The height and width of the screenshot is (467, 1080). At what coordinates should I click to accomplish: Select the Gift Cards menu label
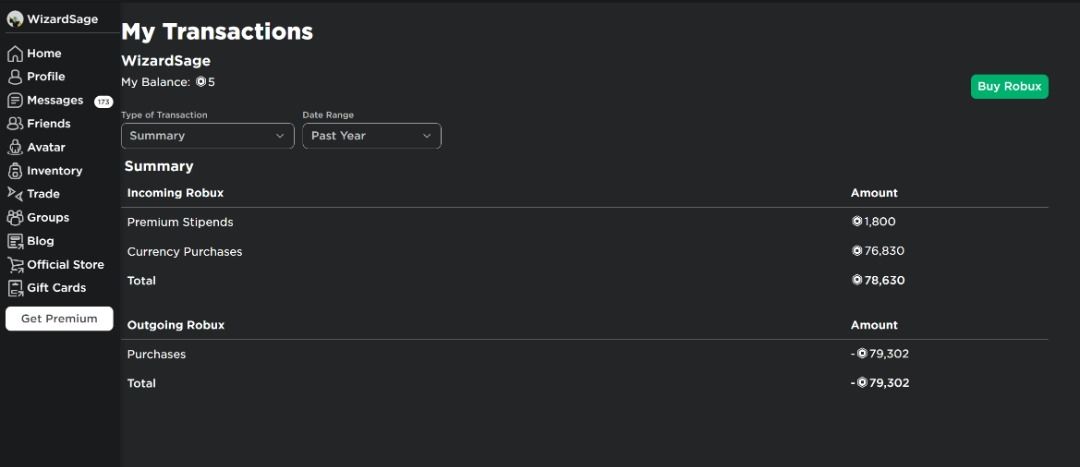(56, 288)
